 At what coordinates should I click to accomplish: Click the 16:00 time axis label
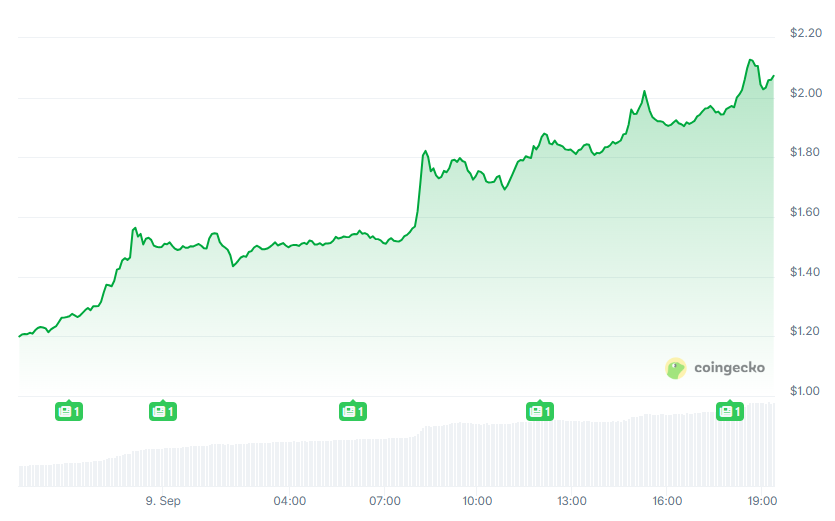[x=667, y=500]
